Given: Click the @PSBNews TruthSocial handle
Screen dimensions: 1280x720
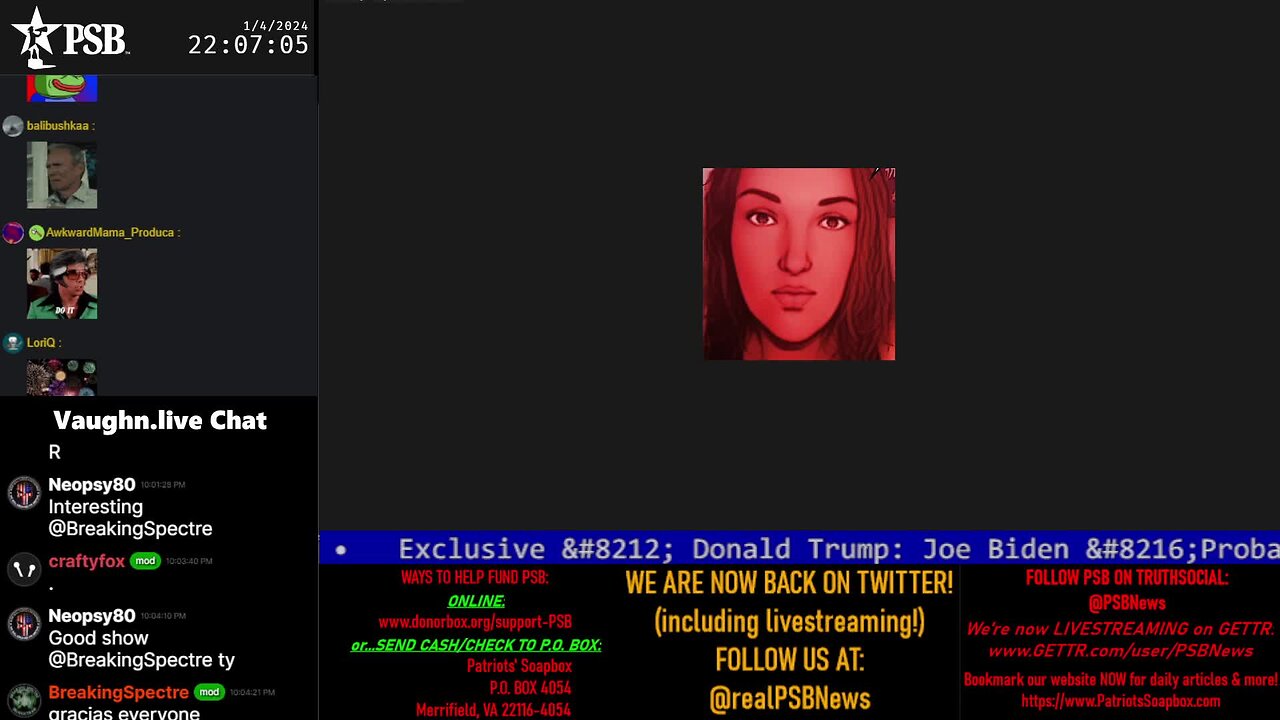Looking at the screenshot, I should tap(1127, 603).
